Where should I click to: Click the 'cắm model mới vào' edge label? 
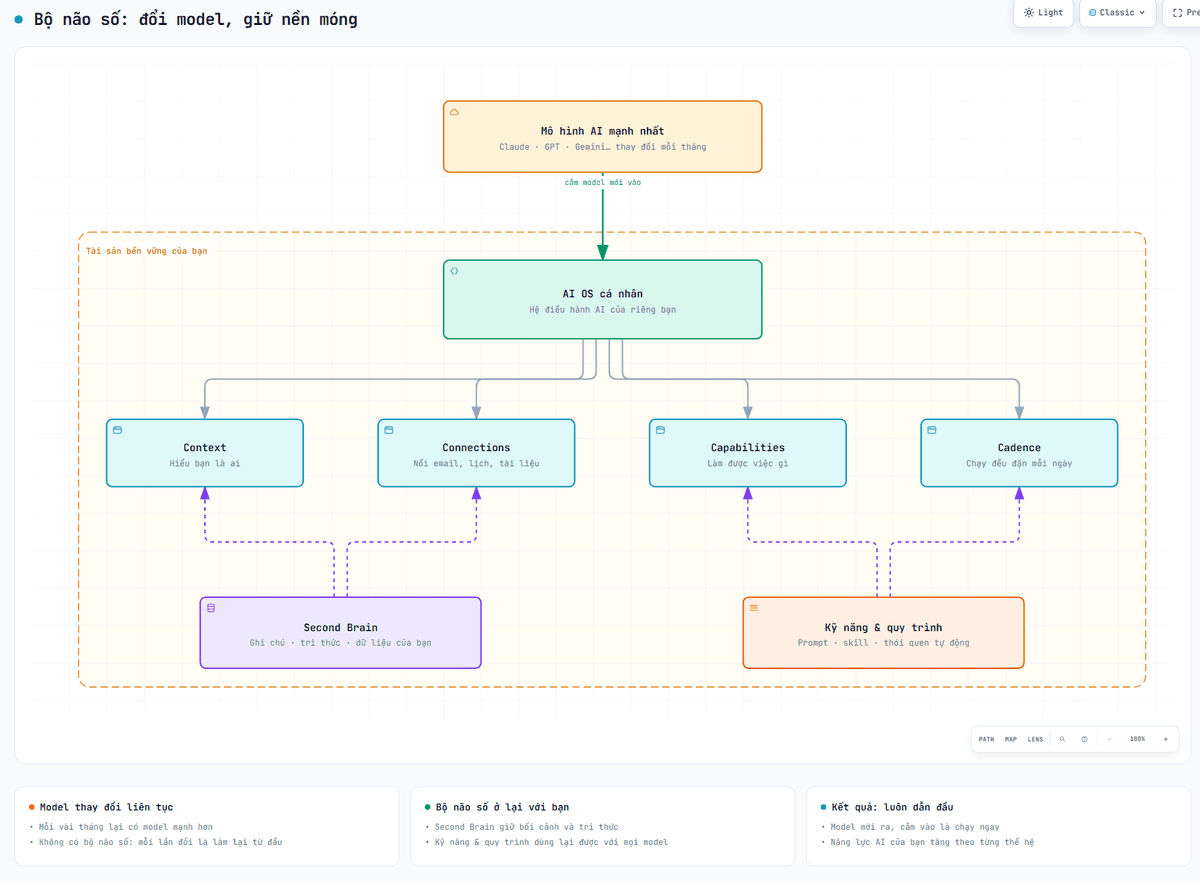pos(603,182)
